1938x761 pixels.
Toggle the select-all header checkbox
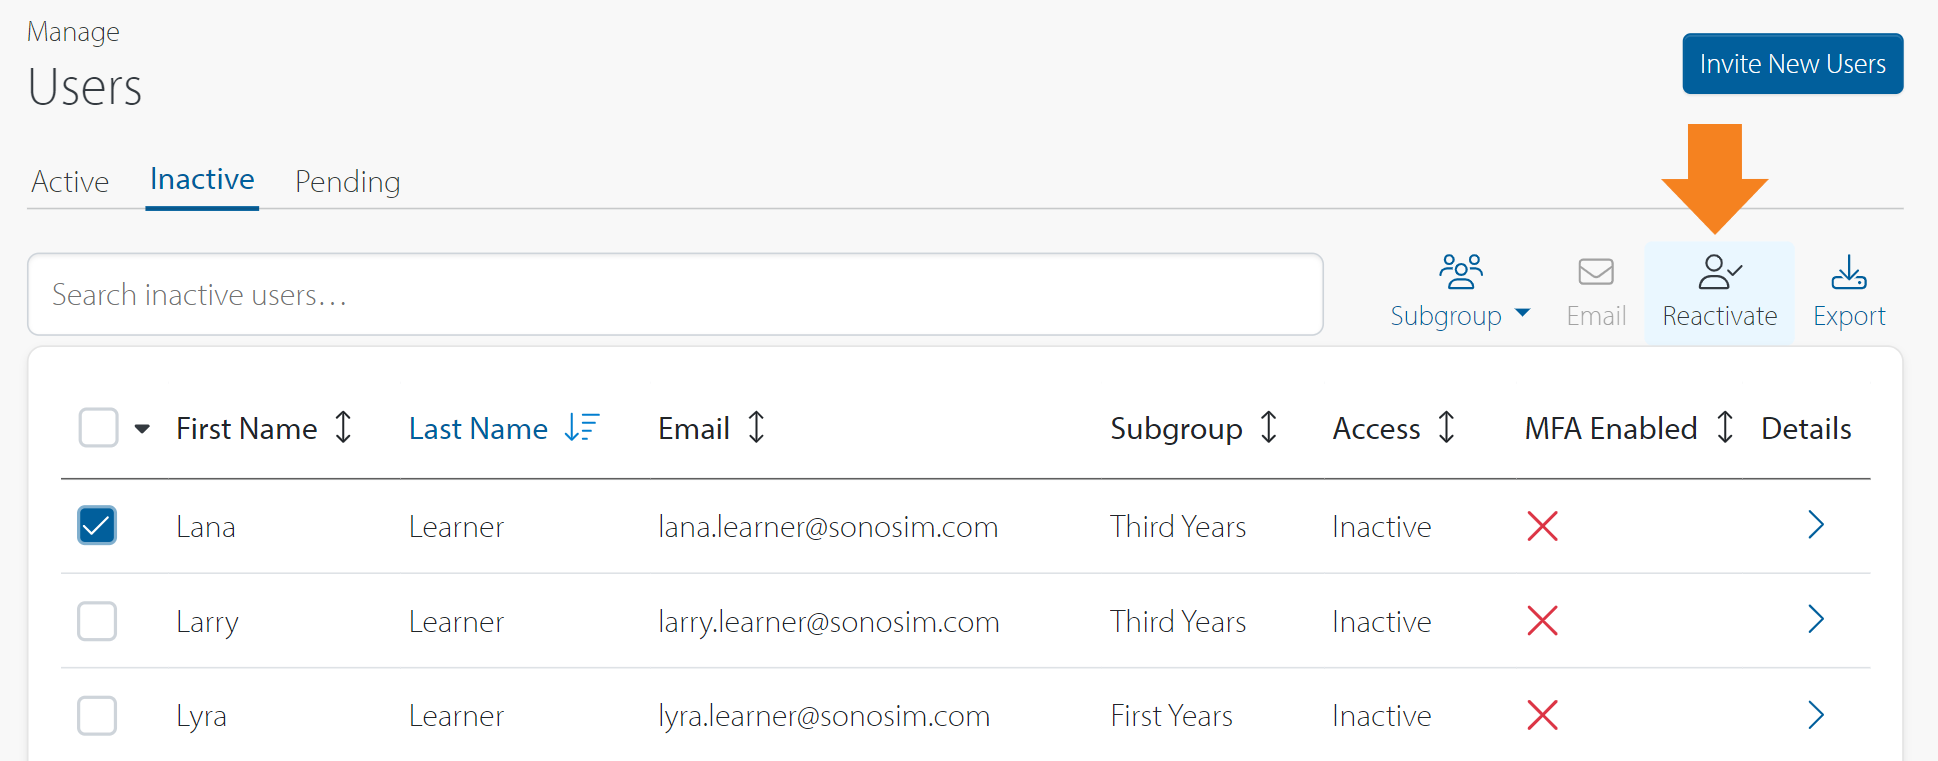pos(98,427)
